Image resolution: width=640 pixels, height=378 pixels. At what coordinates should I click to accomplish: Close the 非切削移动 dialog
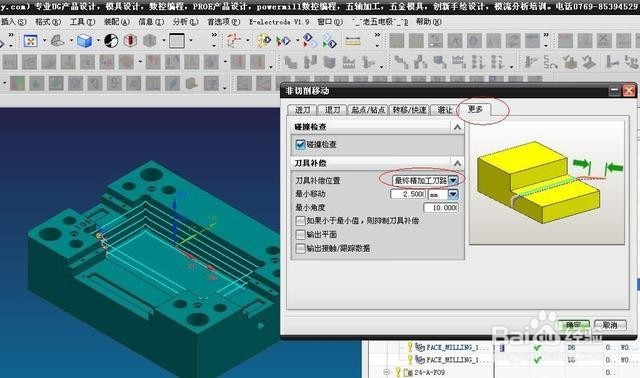click(x=629, y=91)
